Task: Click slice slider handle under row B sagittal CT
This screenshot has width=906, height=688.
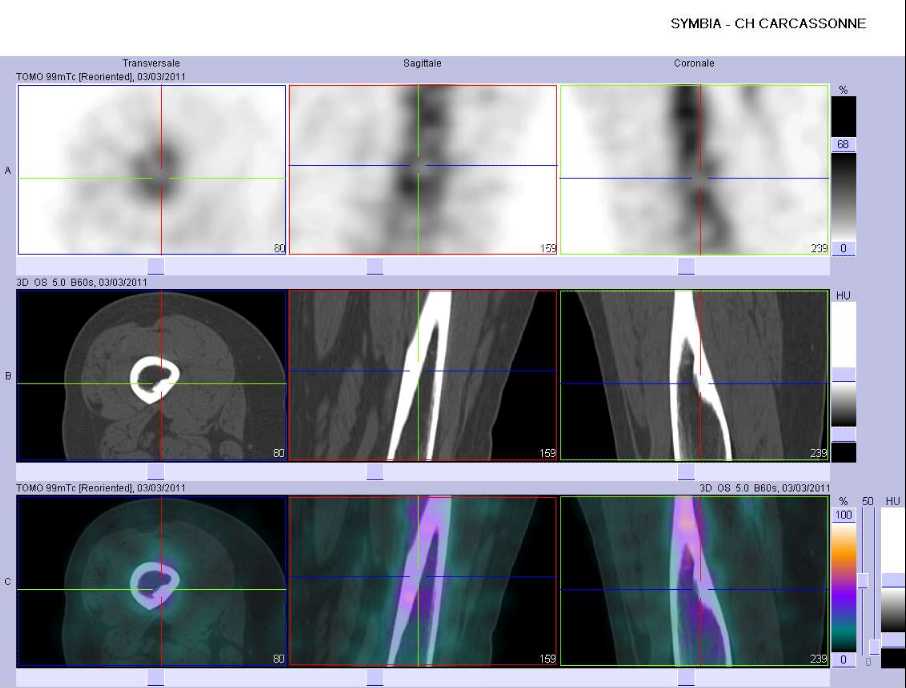Action: (x=374, y=472)
